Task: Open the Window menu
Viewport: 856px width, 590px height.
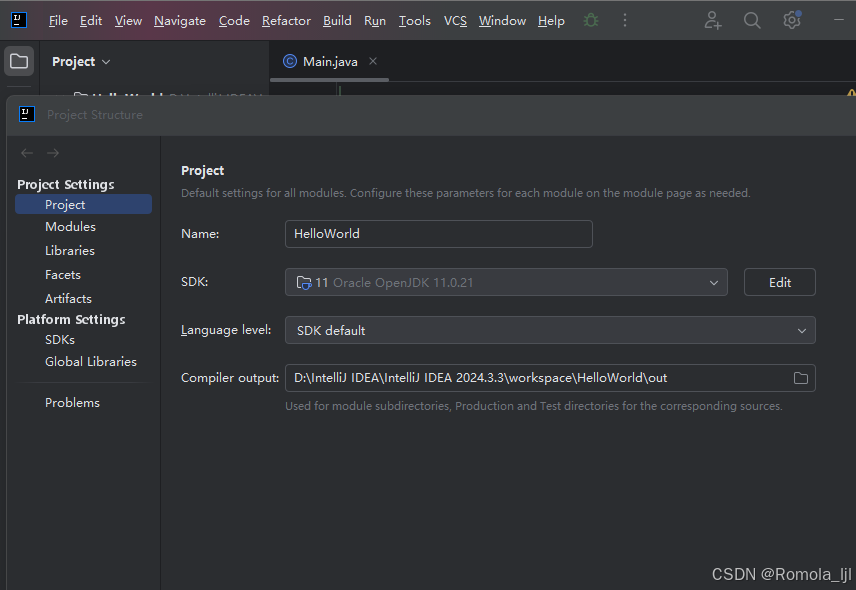Action: point(502,21)
